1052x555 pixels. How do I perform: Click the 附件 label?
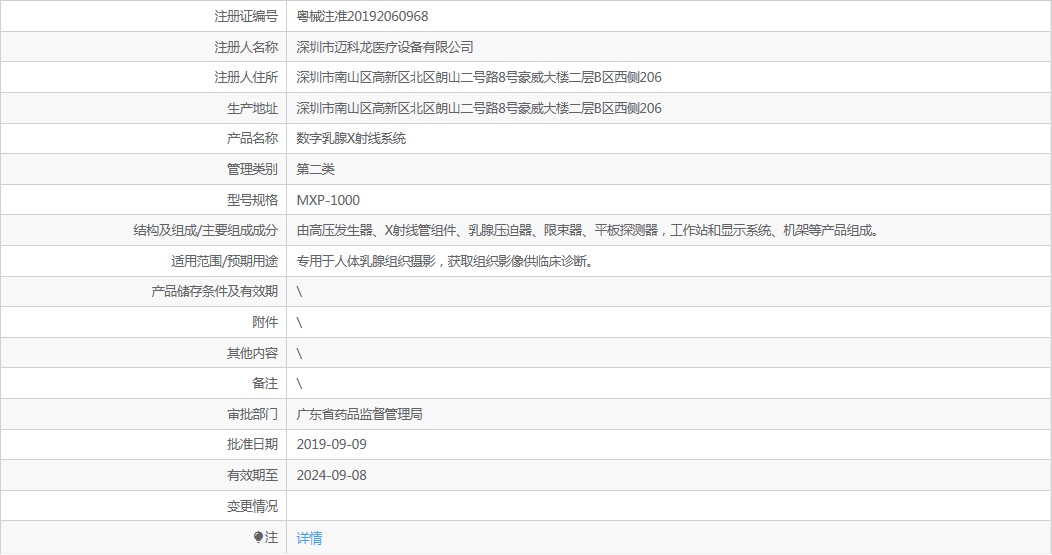click(265, 322)
